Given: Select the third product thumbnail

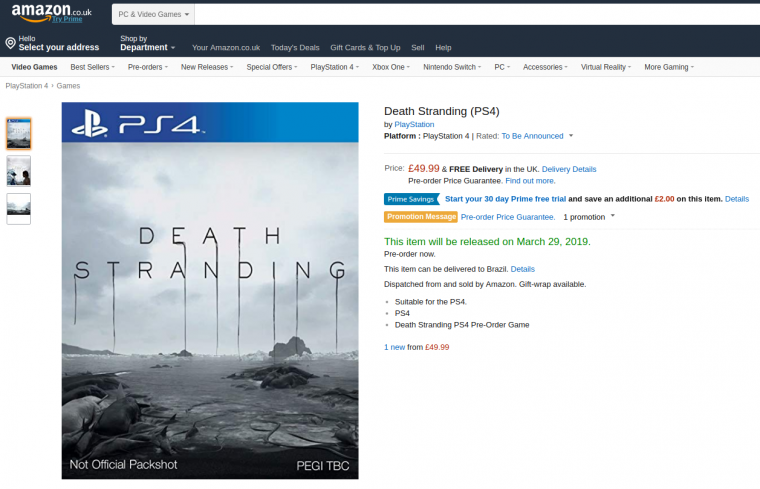Looking at the screenshot, I should [19, 207].
